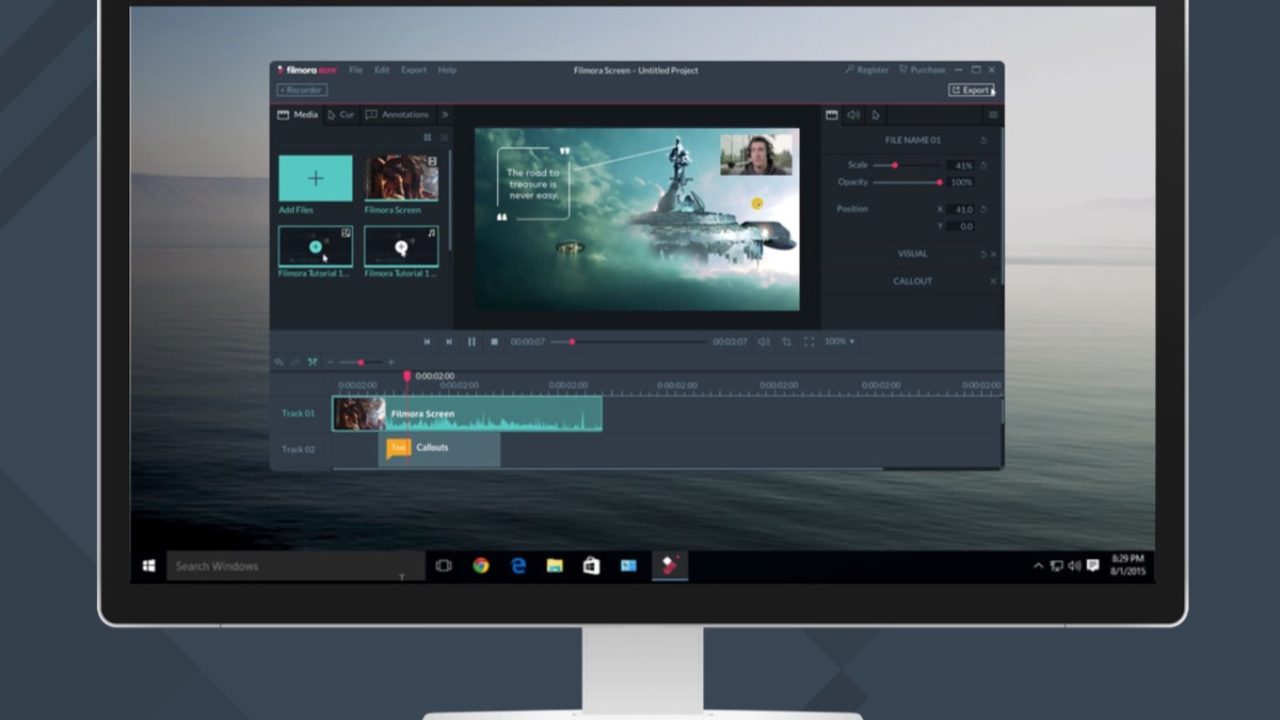Switch to the Cursor tab
This screenshot has width=1280, height=720.
(x=341, y=115)
